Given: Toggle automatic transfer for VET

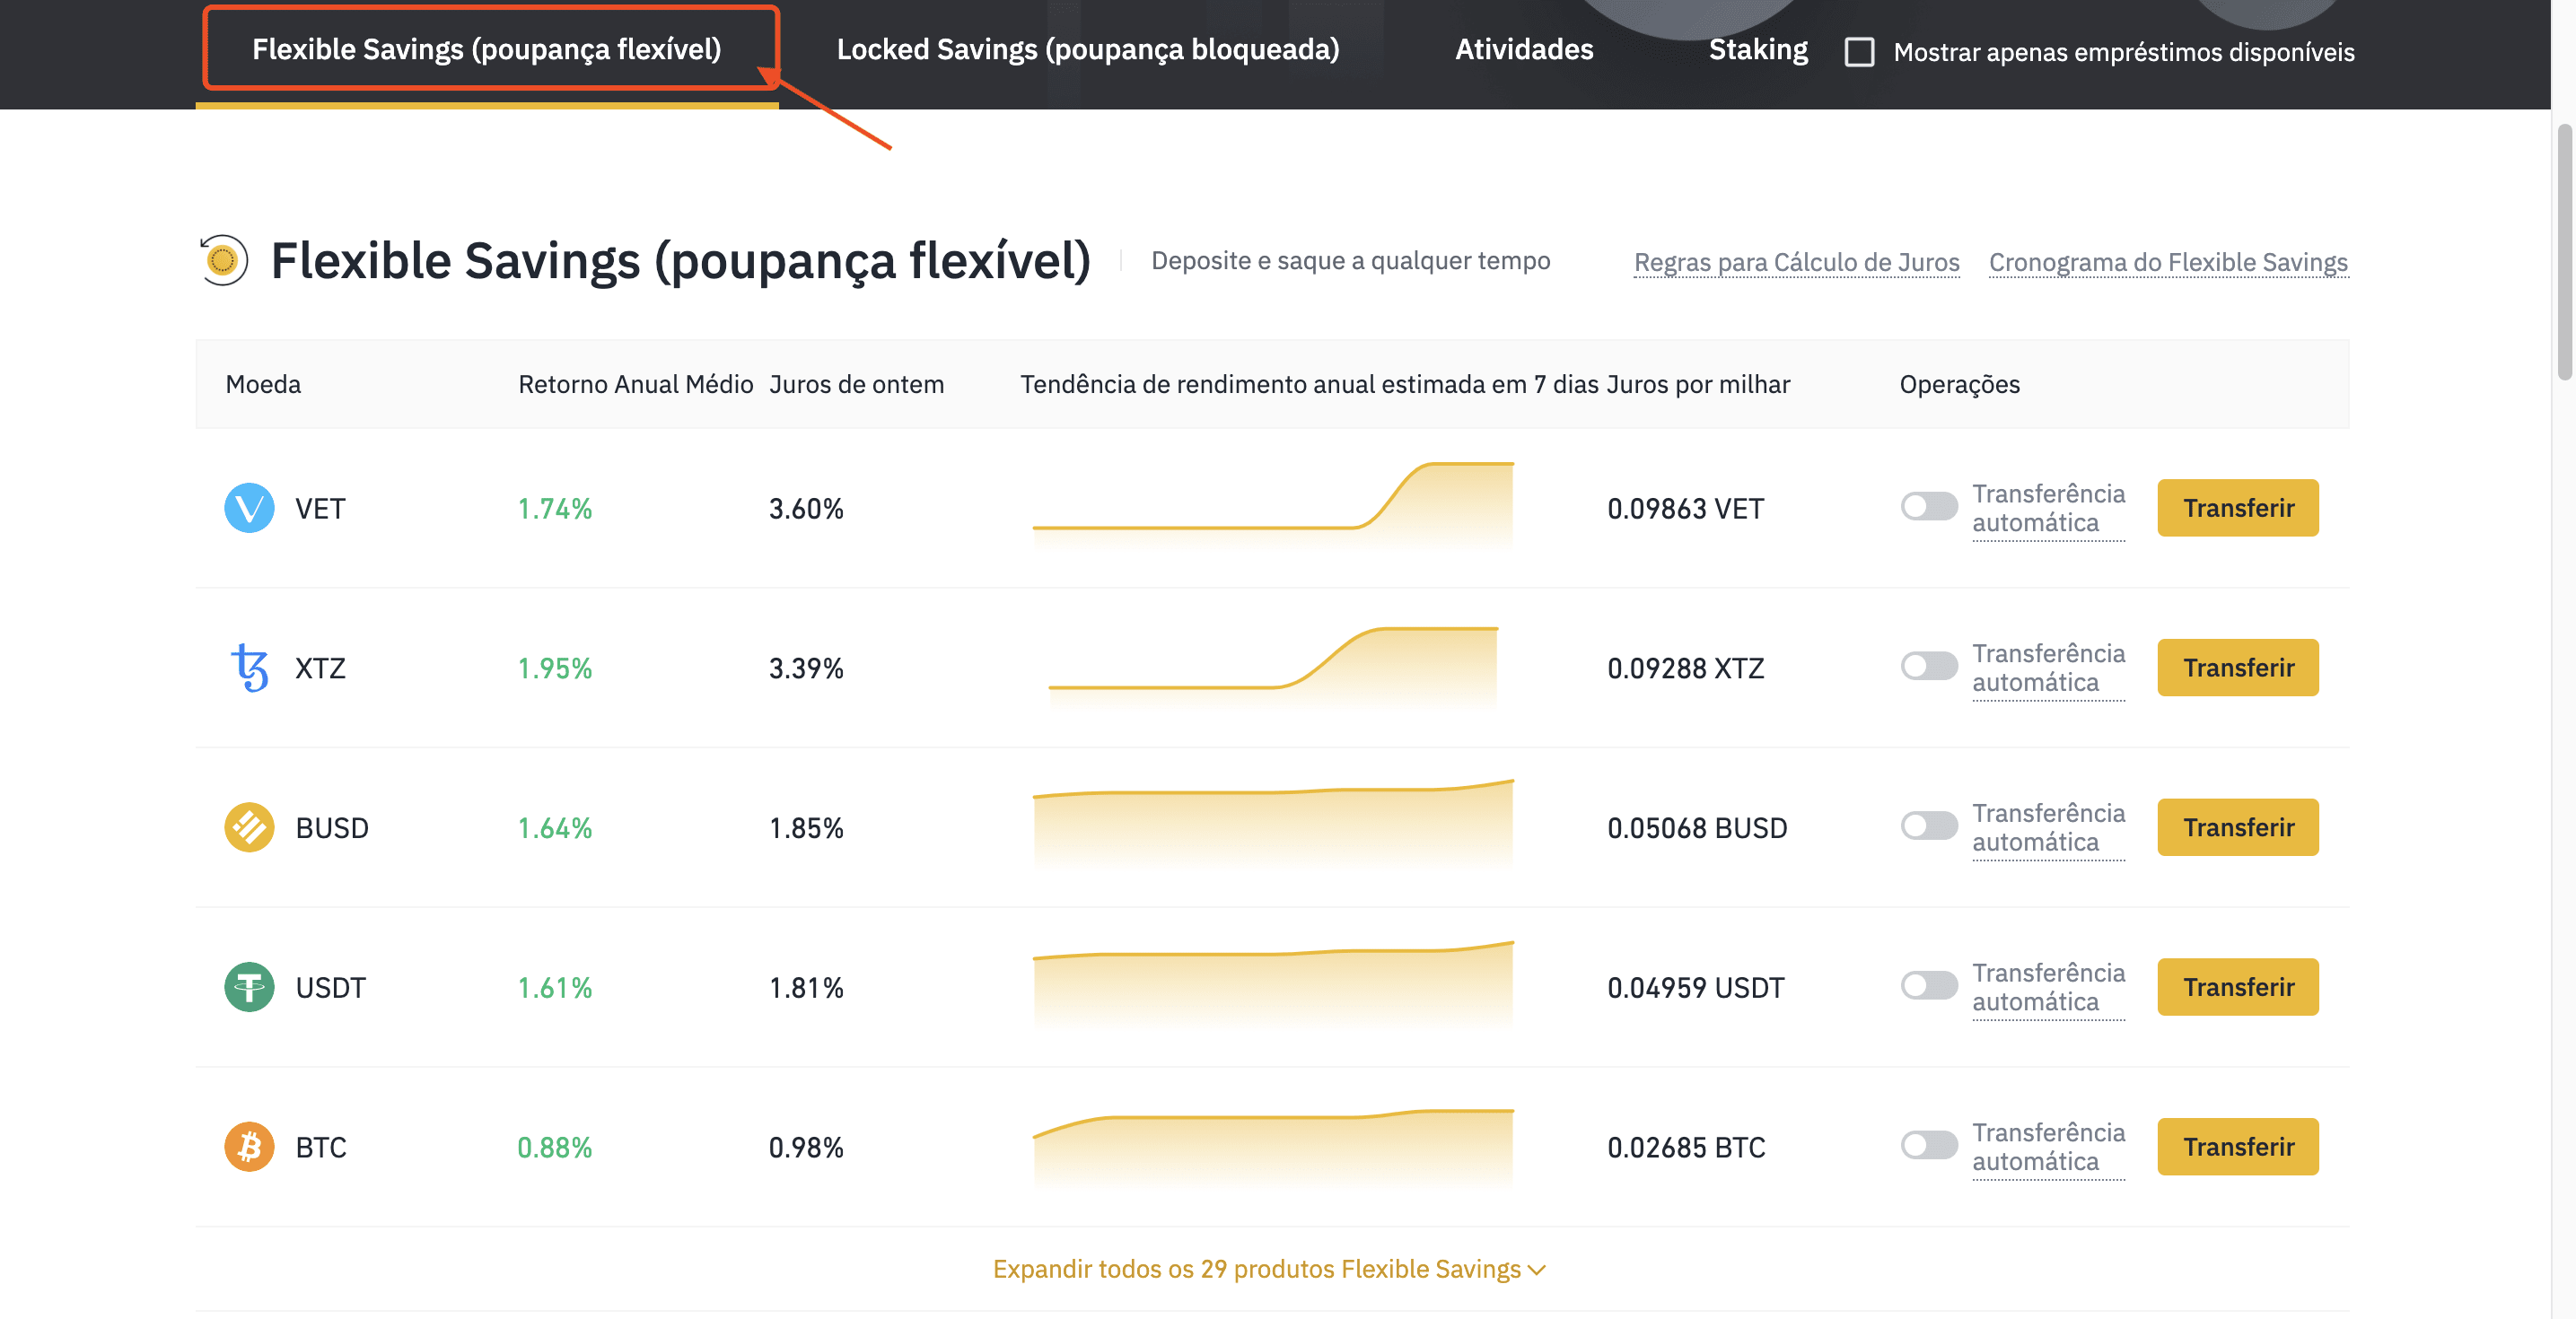Looking at the screenshot, I should tap(1929, 507).
